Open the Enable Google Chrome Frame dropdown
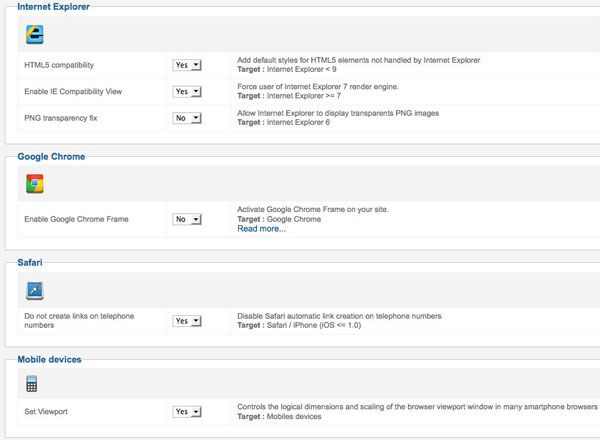The height and width of the screenshot is (440, 600). (x=187, y=219)
